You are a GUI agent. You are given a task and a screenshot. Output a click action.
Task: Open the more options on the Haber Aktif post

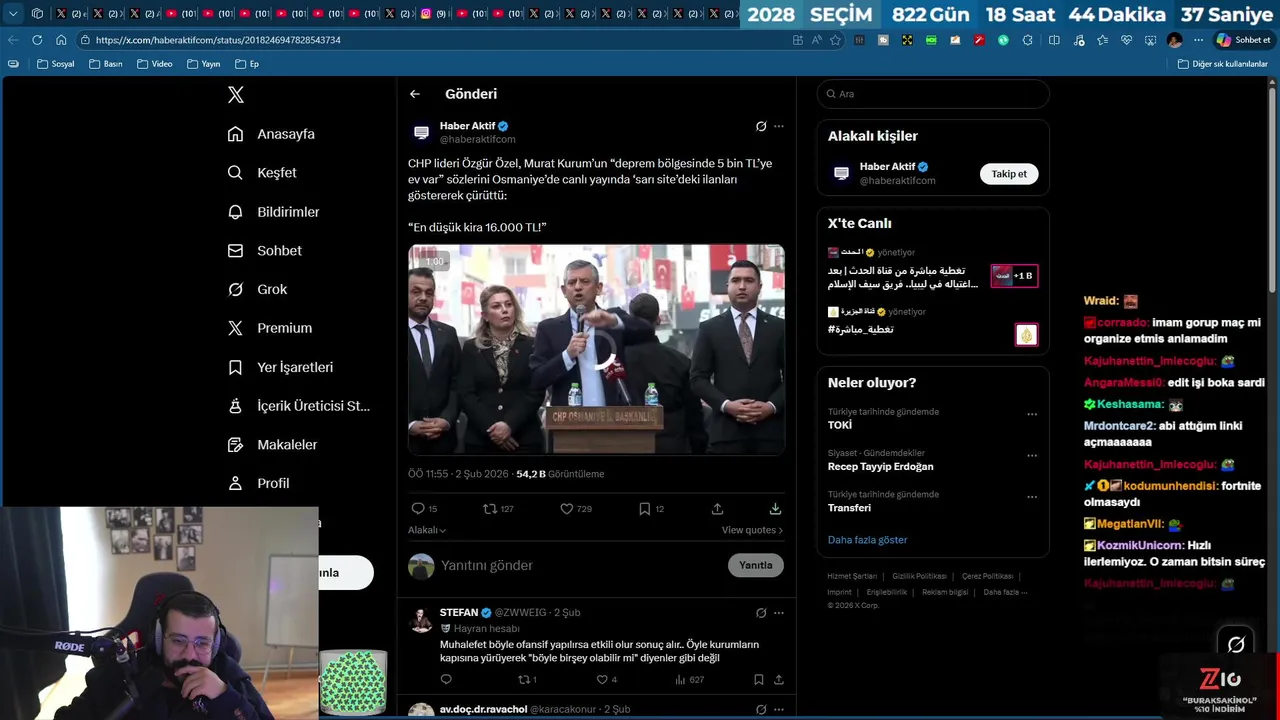coord(779,126)
